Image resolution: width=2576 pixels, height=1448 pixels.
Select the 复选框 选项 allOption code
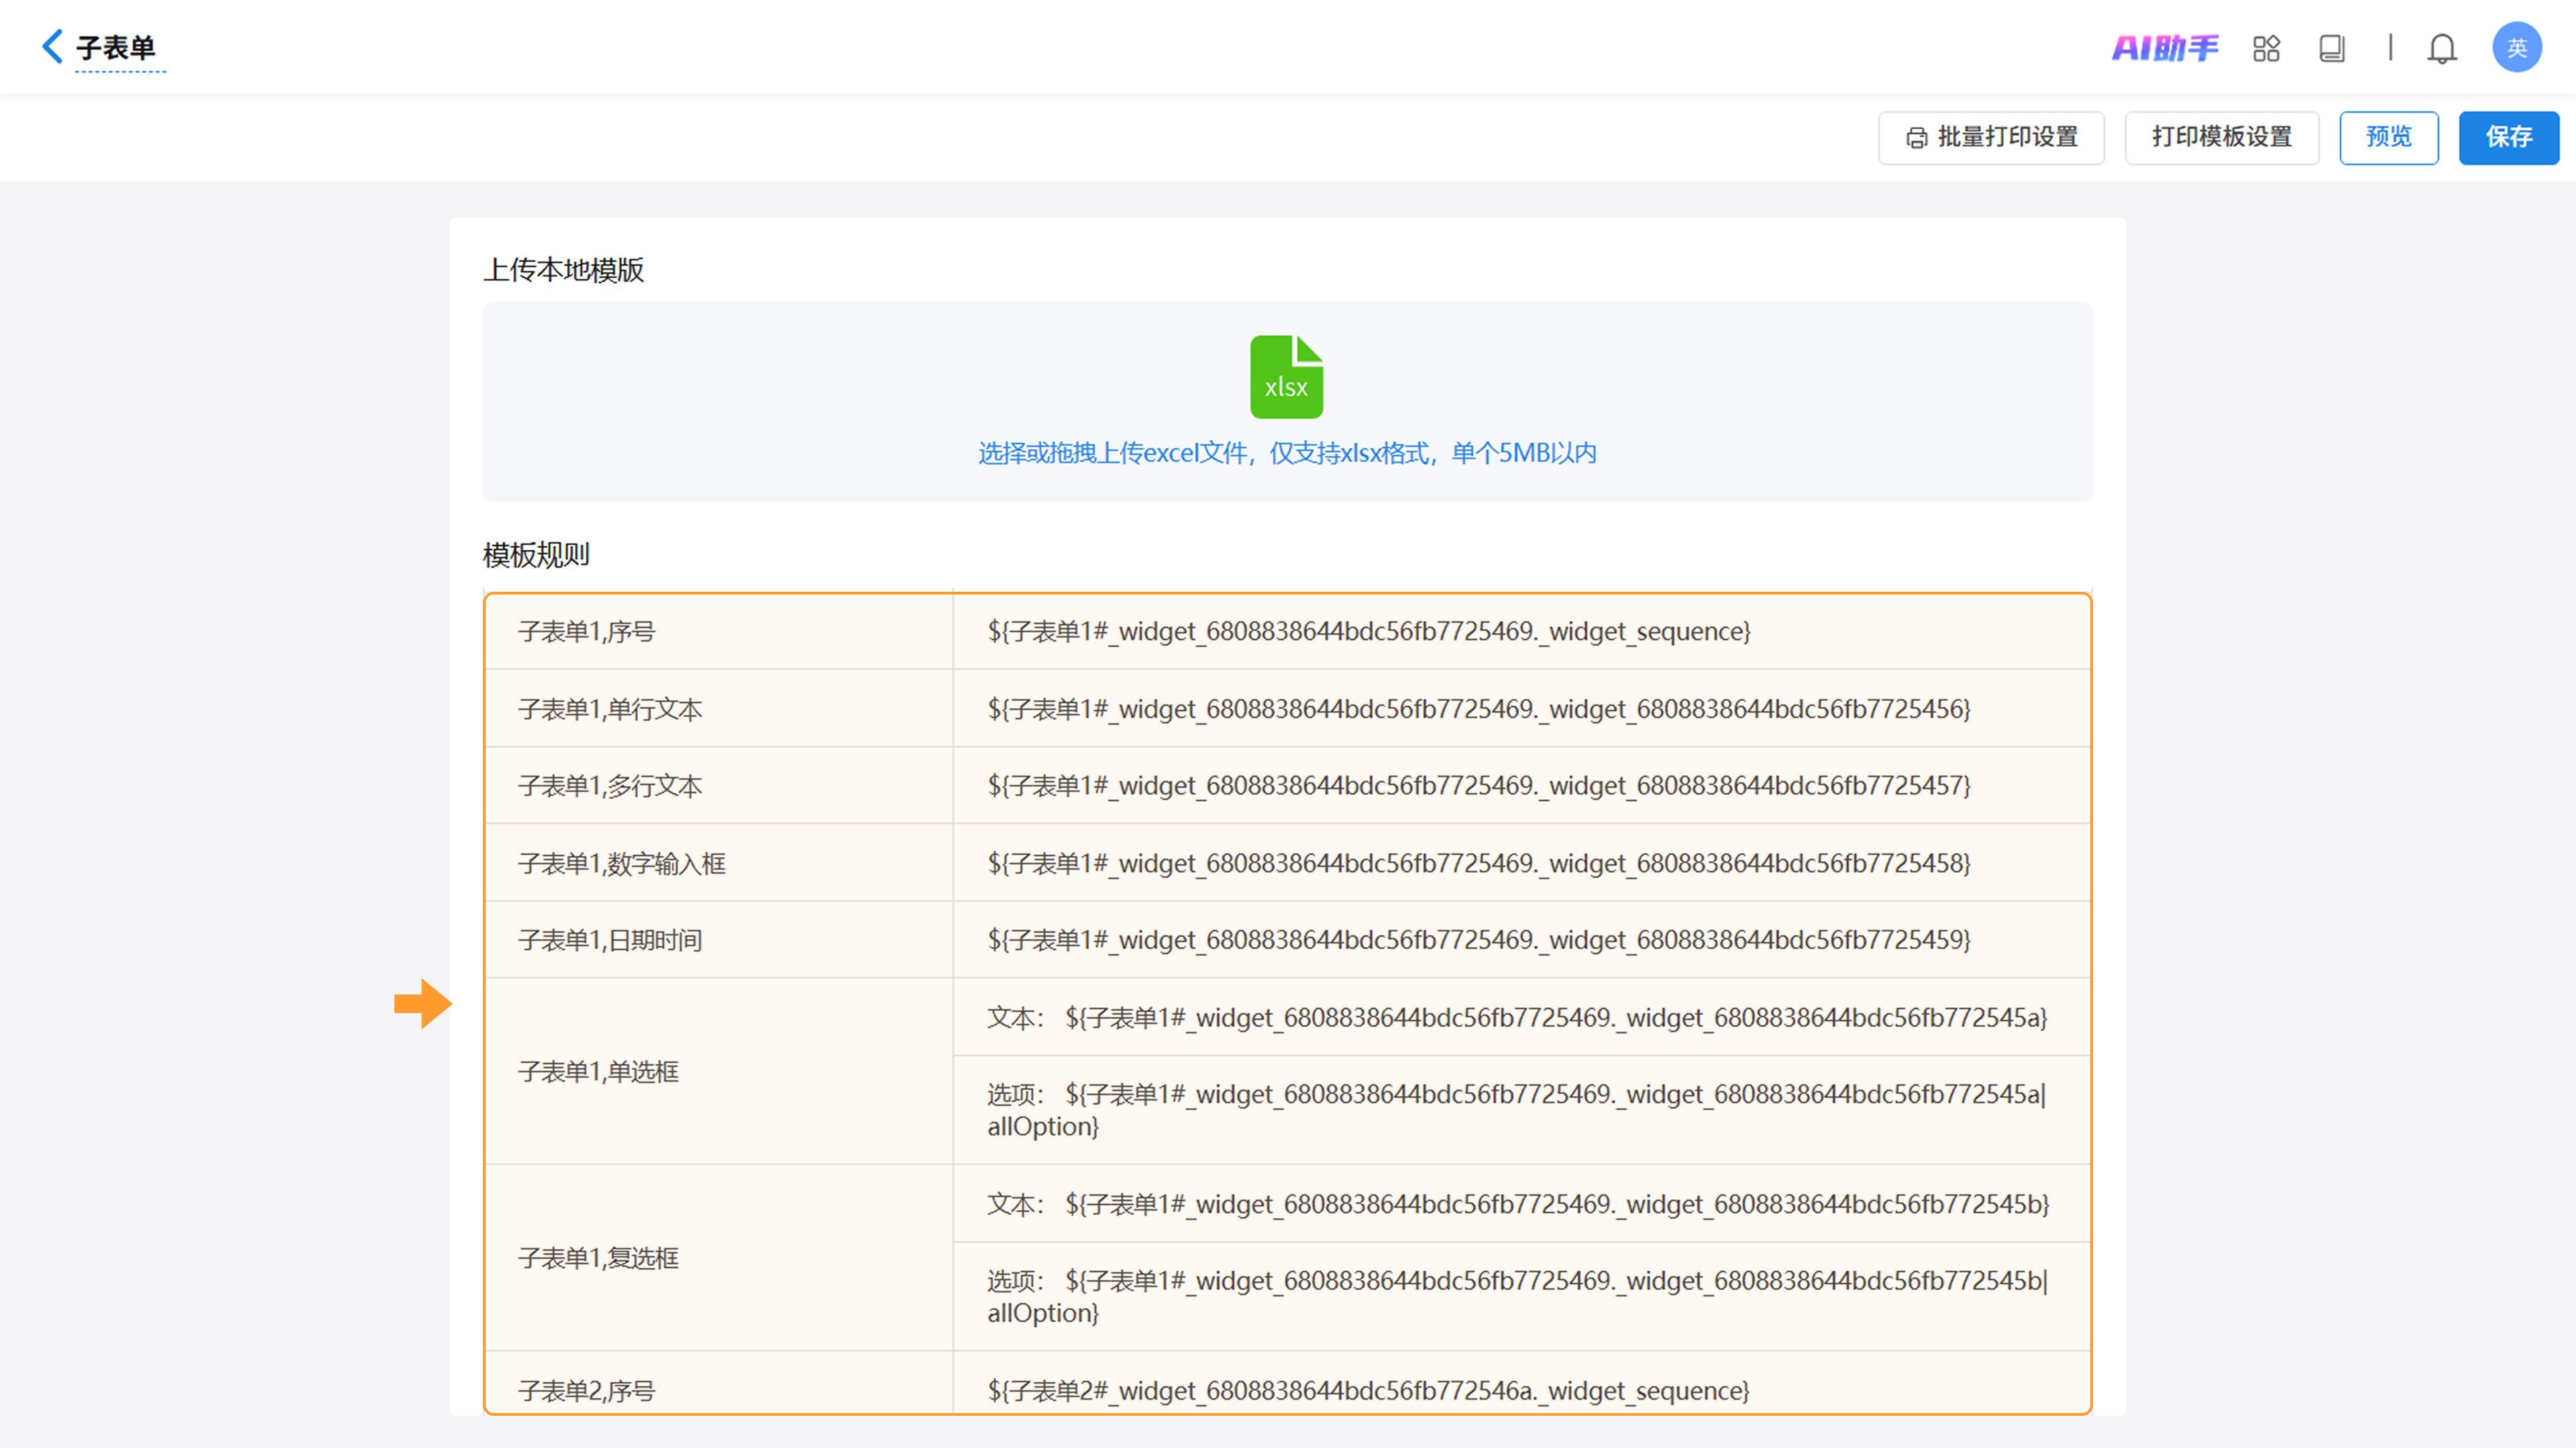pyautogui.click(x=1555, y=1281)
